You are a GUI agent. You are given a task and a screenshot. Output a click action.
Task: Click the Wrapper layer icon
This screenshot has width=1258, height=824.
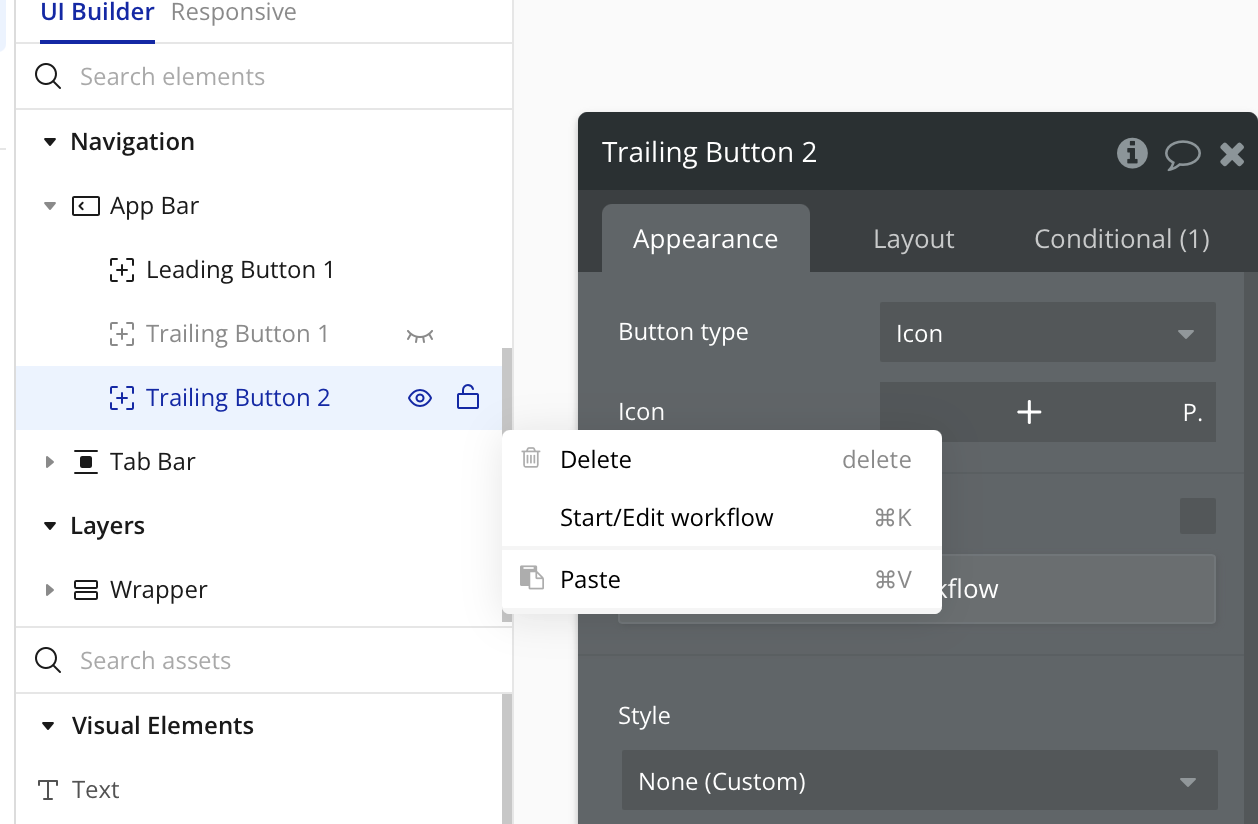coord(86,590)
